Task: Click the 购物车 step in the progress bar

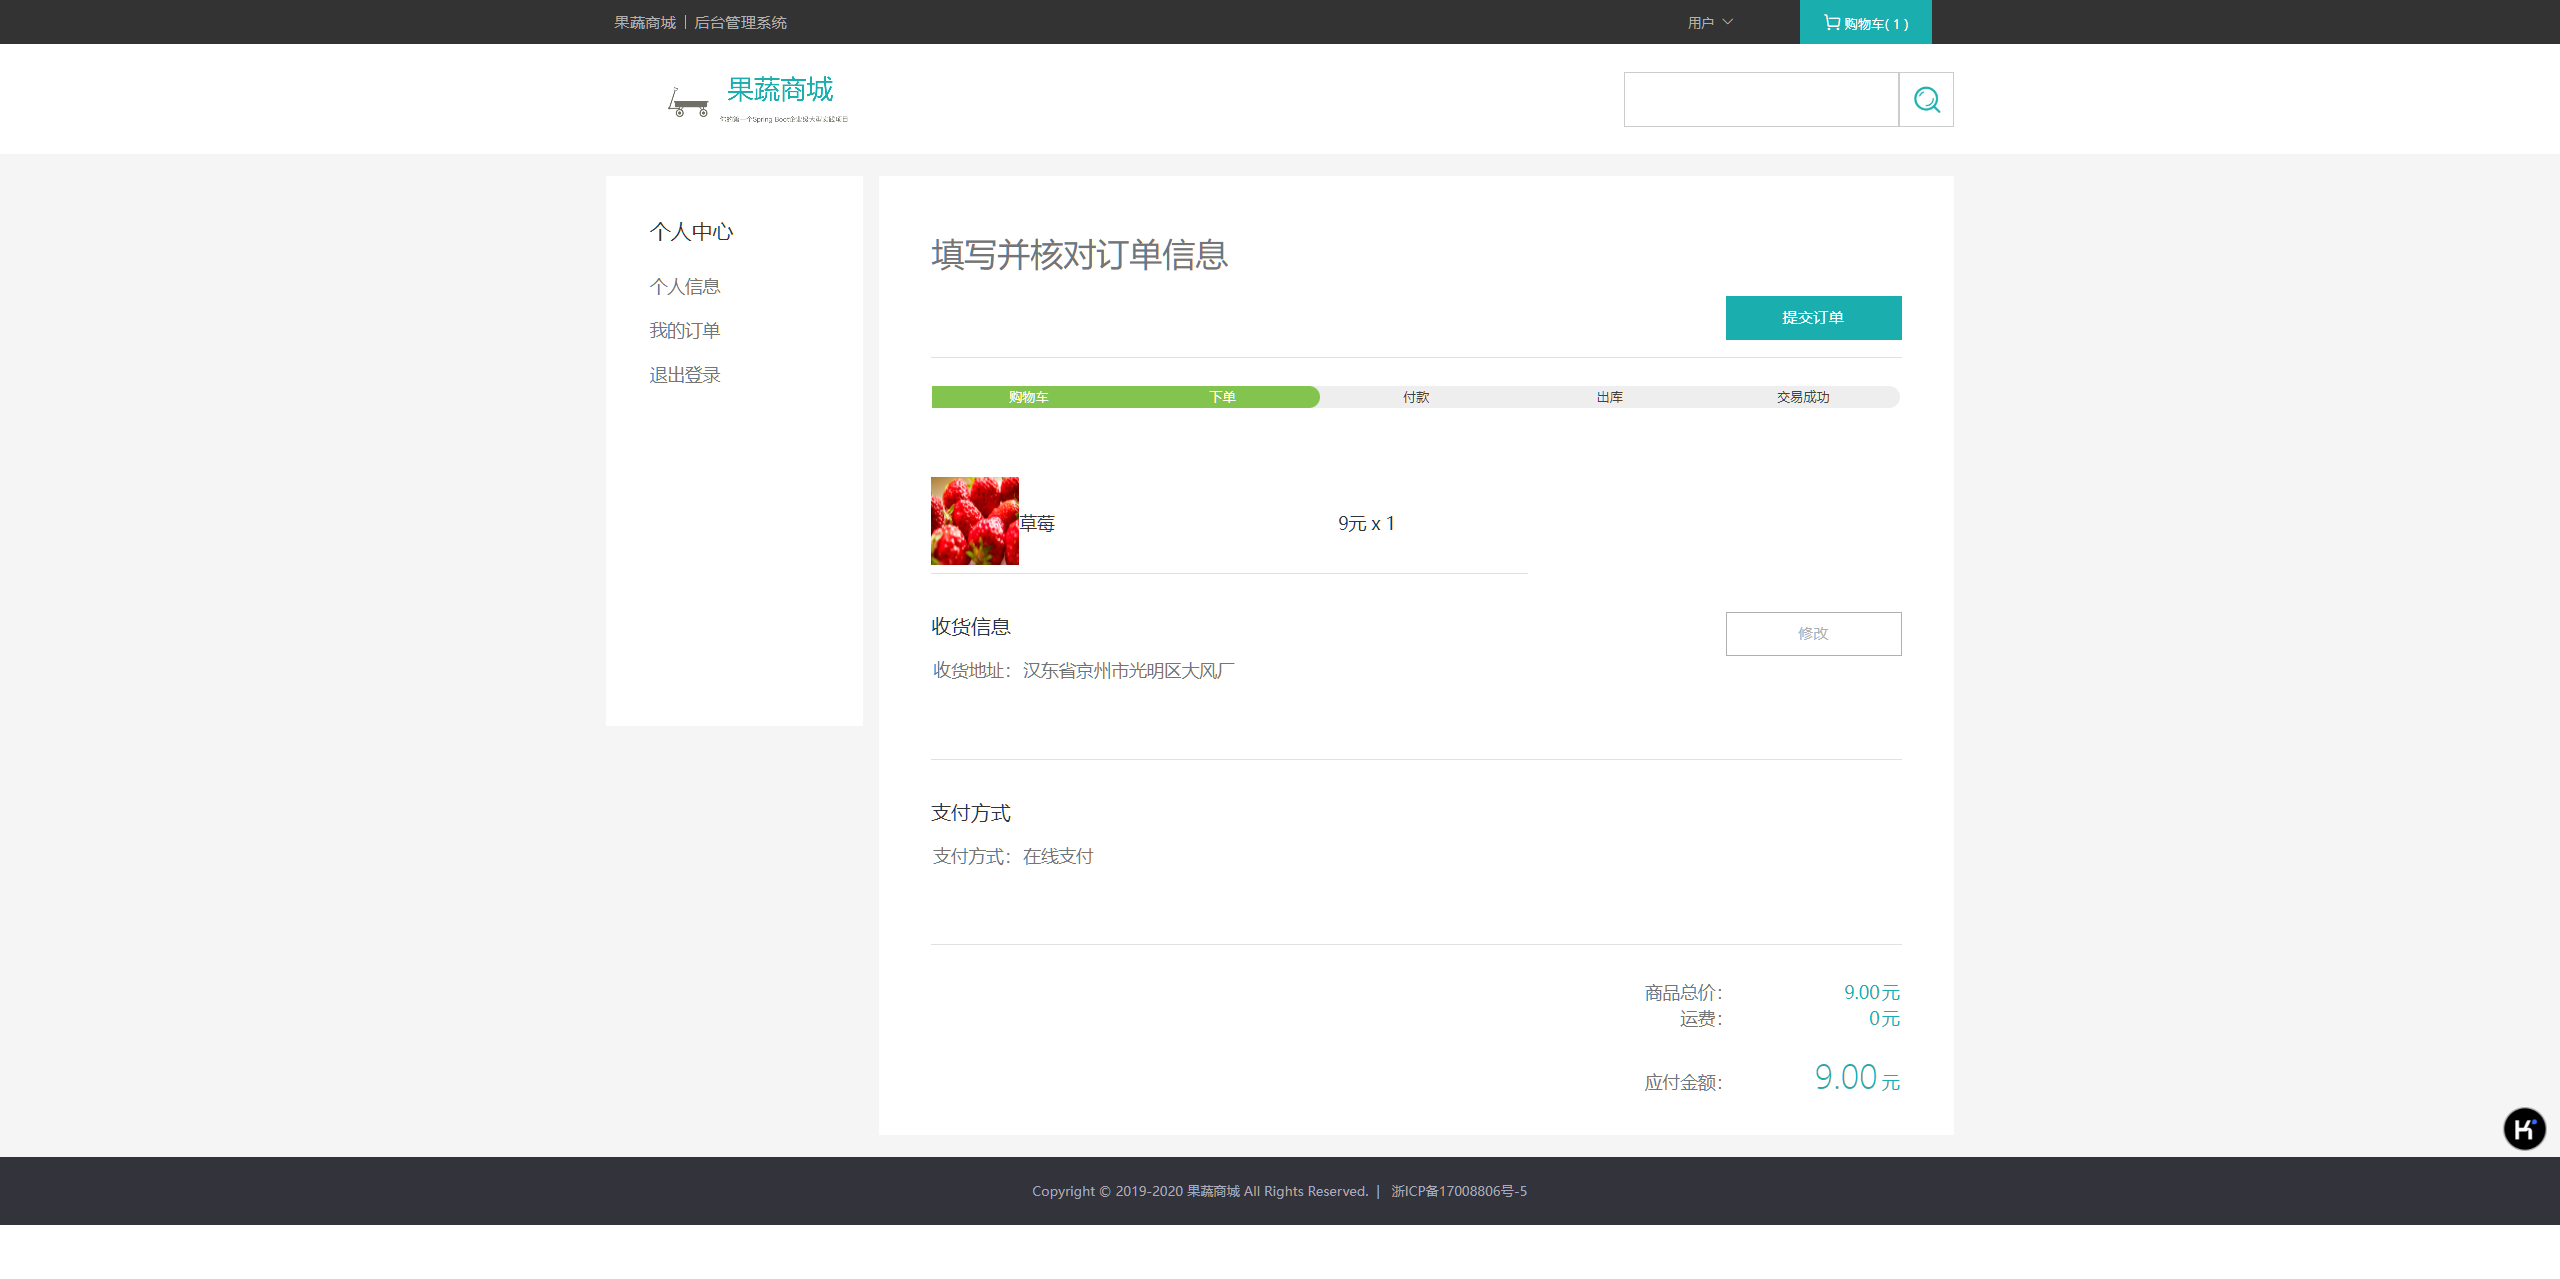Action: coord(1028,398)
